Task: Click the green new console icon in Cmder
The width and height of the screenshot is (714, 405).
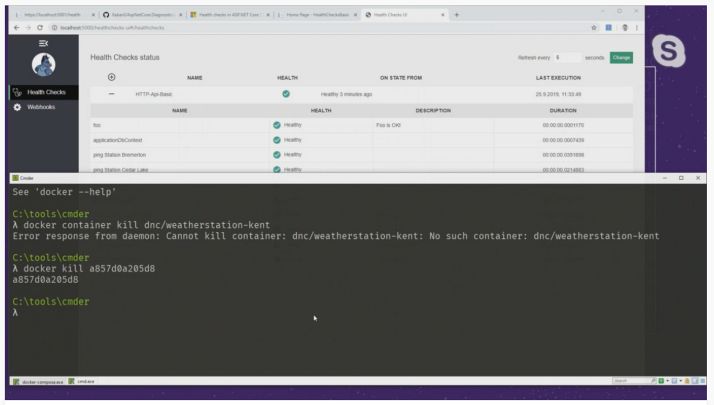Action: coord(661,381)
